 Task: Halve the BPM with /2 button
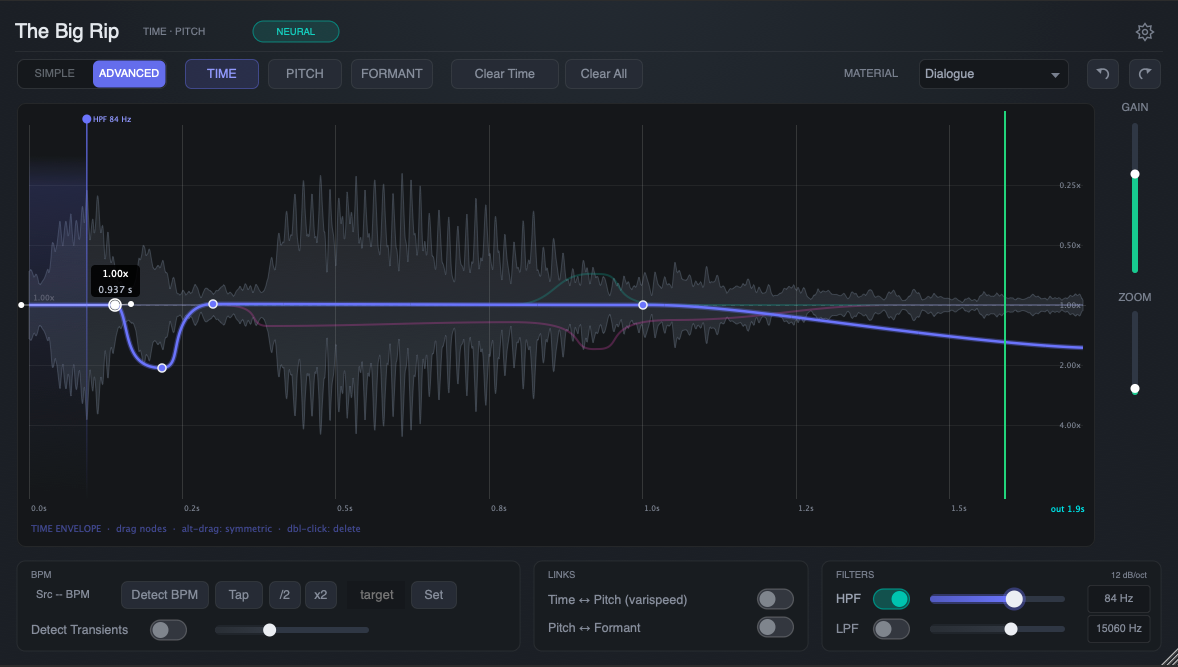pyautogui.click(x=285, y=595)
